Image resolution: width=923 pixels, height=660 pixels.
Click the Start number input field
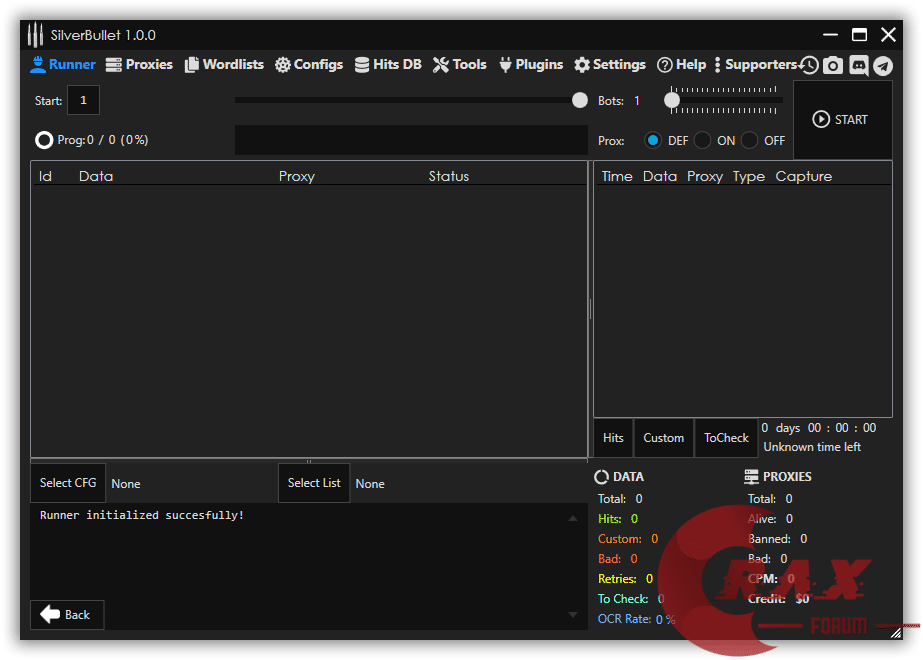click(83, 100)
